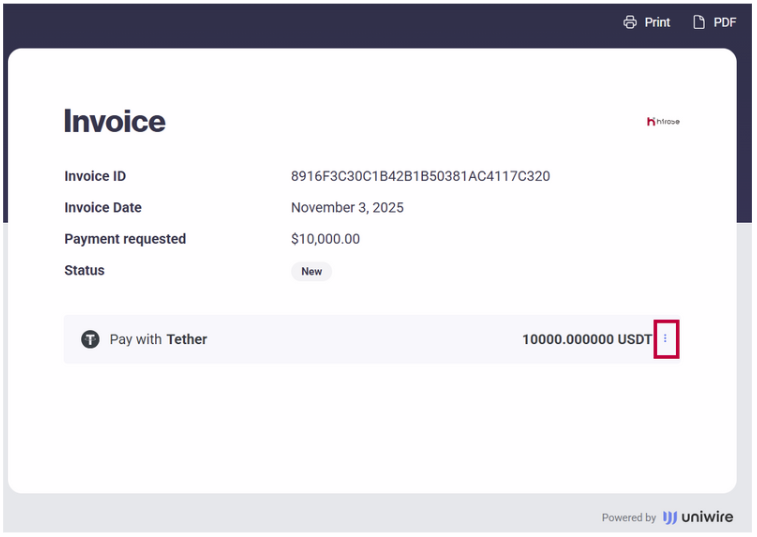Click the November 3, 2025 date
Screen dimensions: 757x537
[x=347, y=208]
